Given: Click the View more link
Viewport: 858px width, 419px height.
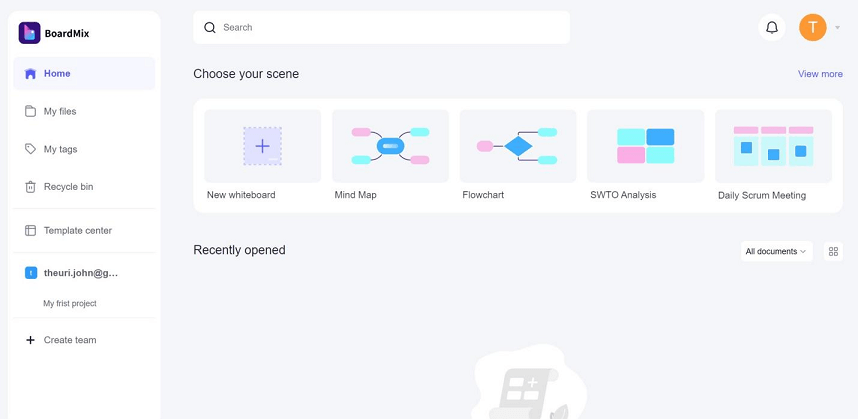Looking at the screenshot, I should [820, 74].
